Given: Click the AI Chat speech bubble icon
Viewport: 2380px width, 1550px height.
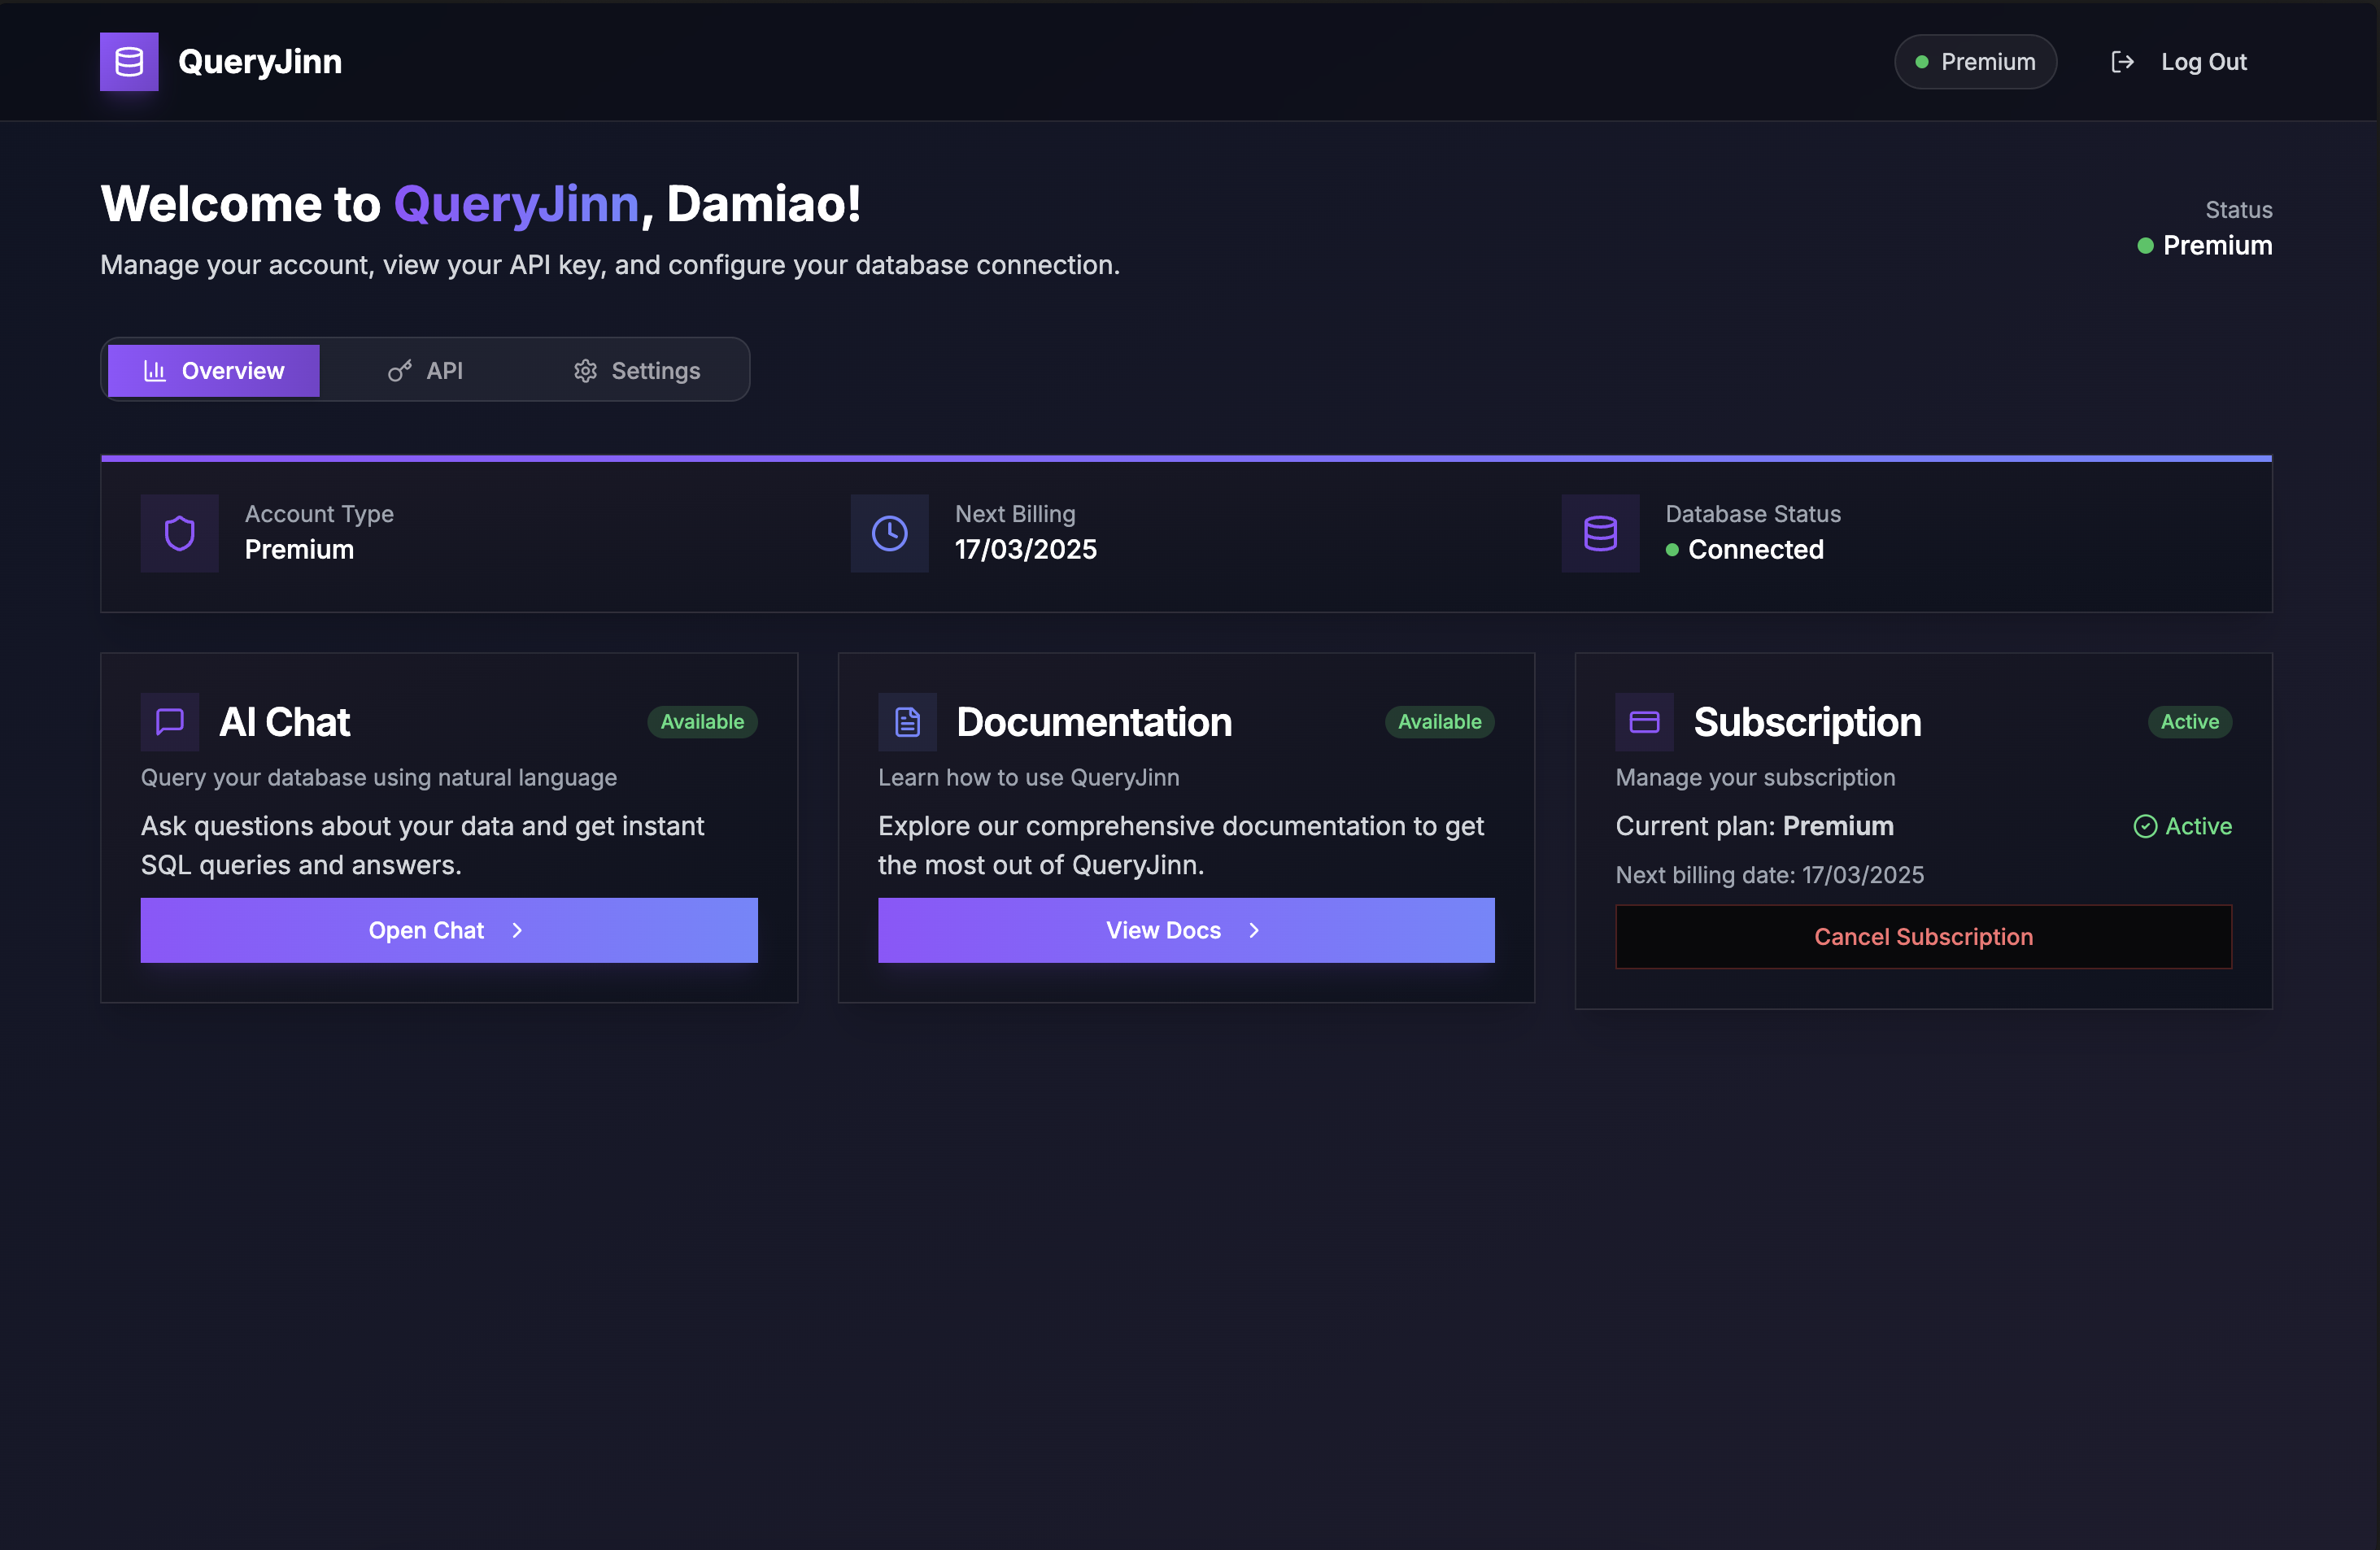Looking at the screenshot, I should pyautogui.click(x=170, y=721).
